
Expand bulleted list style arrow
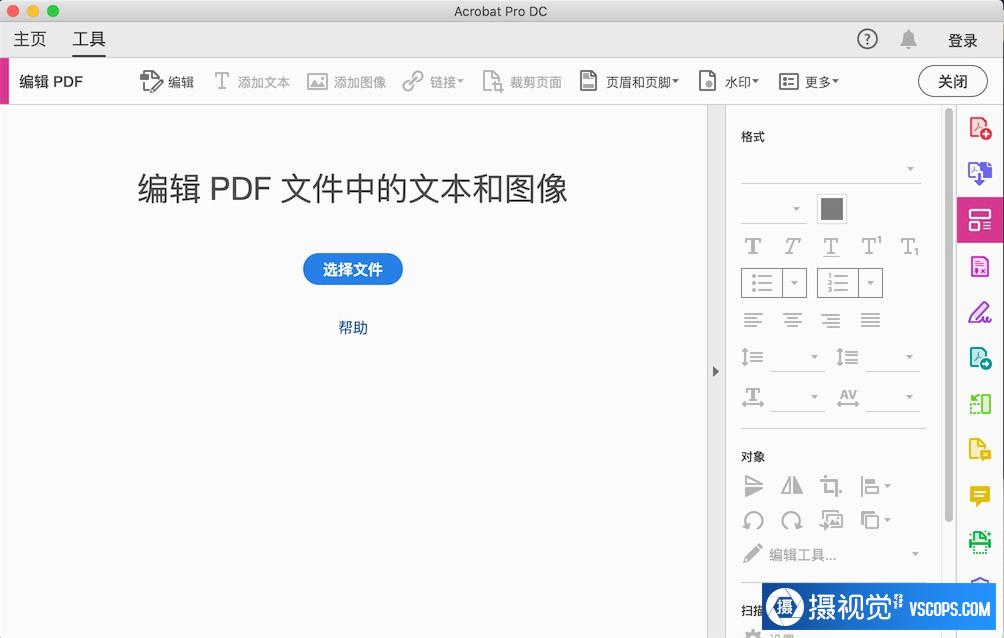click(794, 283)
